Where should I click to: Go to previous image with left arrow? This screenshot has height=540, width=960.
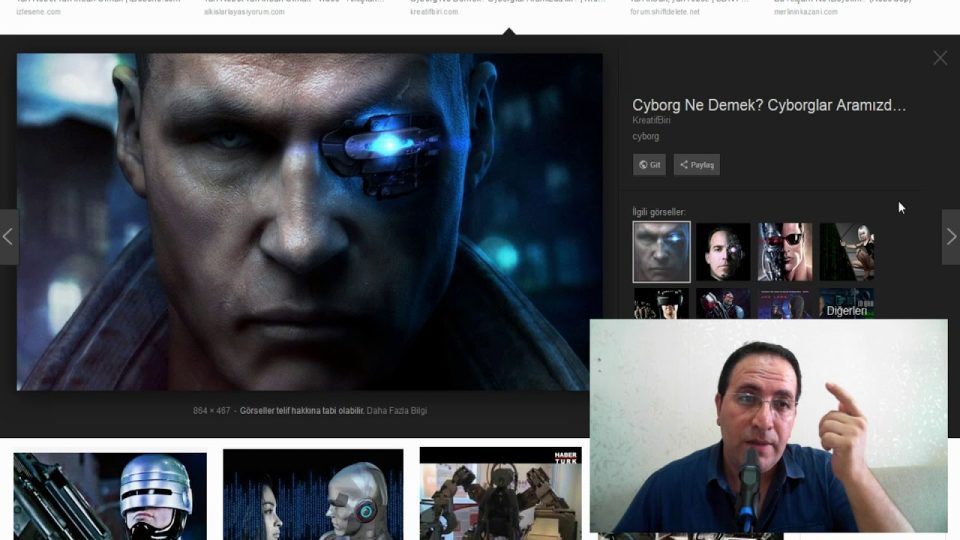pos(9,237)
